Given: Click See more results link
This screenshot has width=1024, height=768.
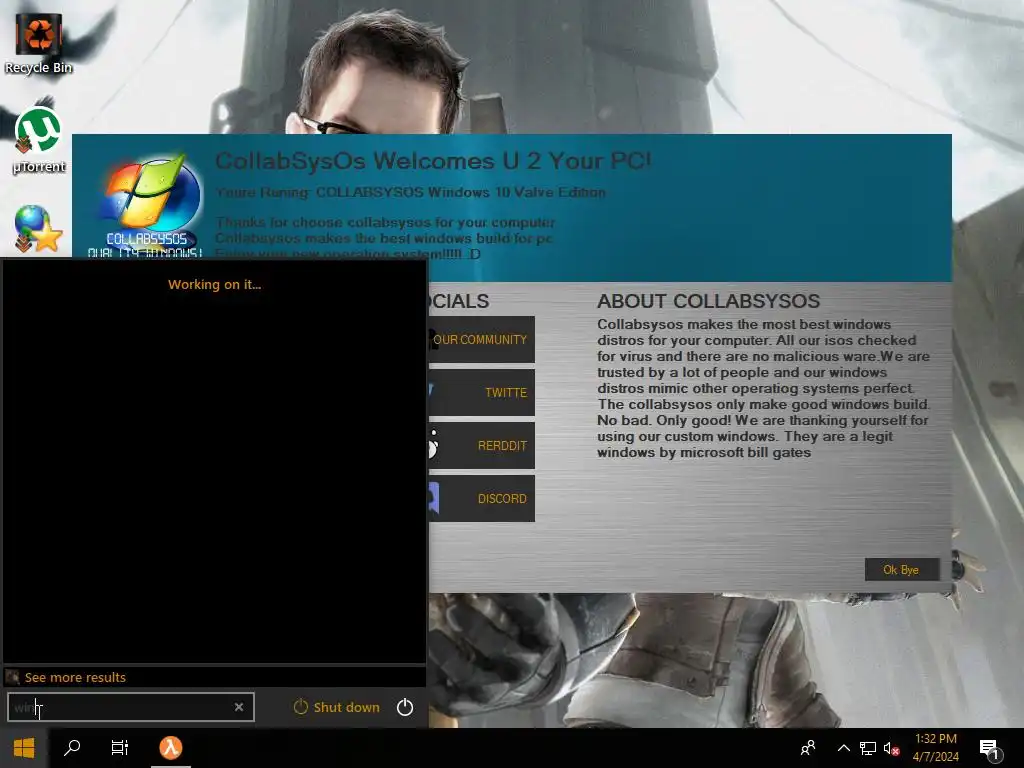Looking at the screenshot, I should click(75, 677).
